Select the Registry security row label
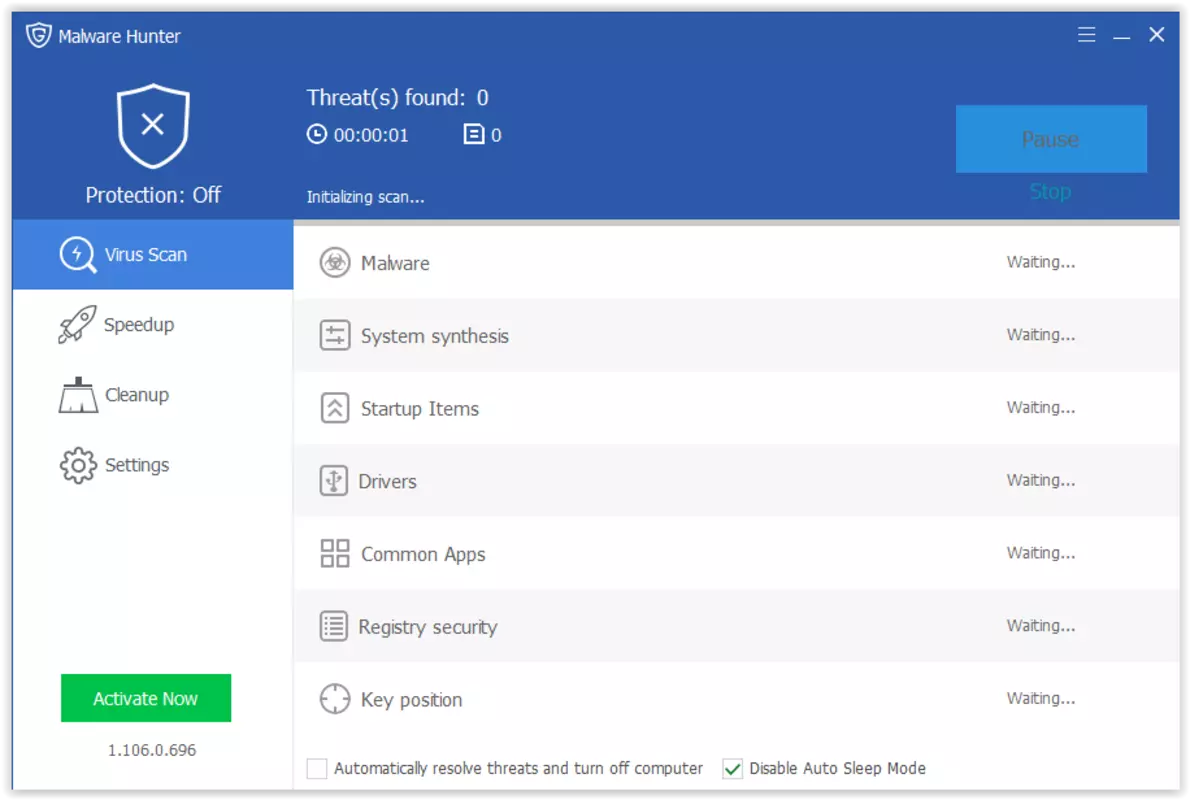The image size is (1190, 800). click(428, 628)
